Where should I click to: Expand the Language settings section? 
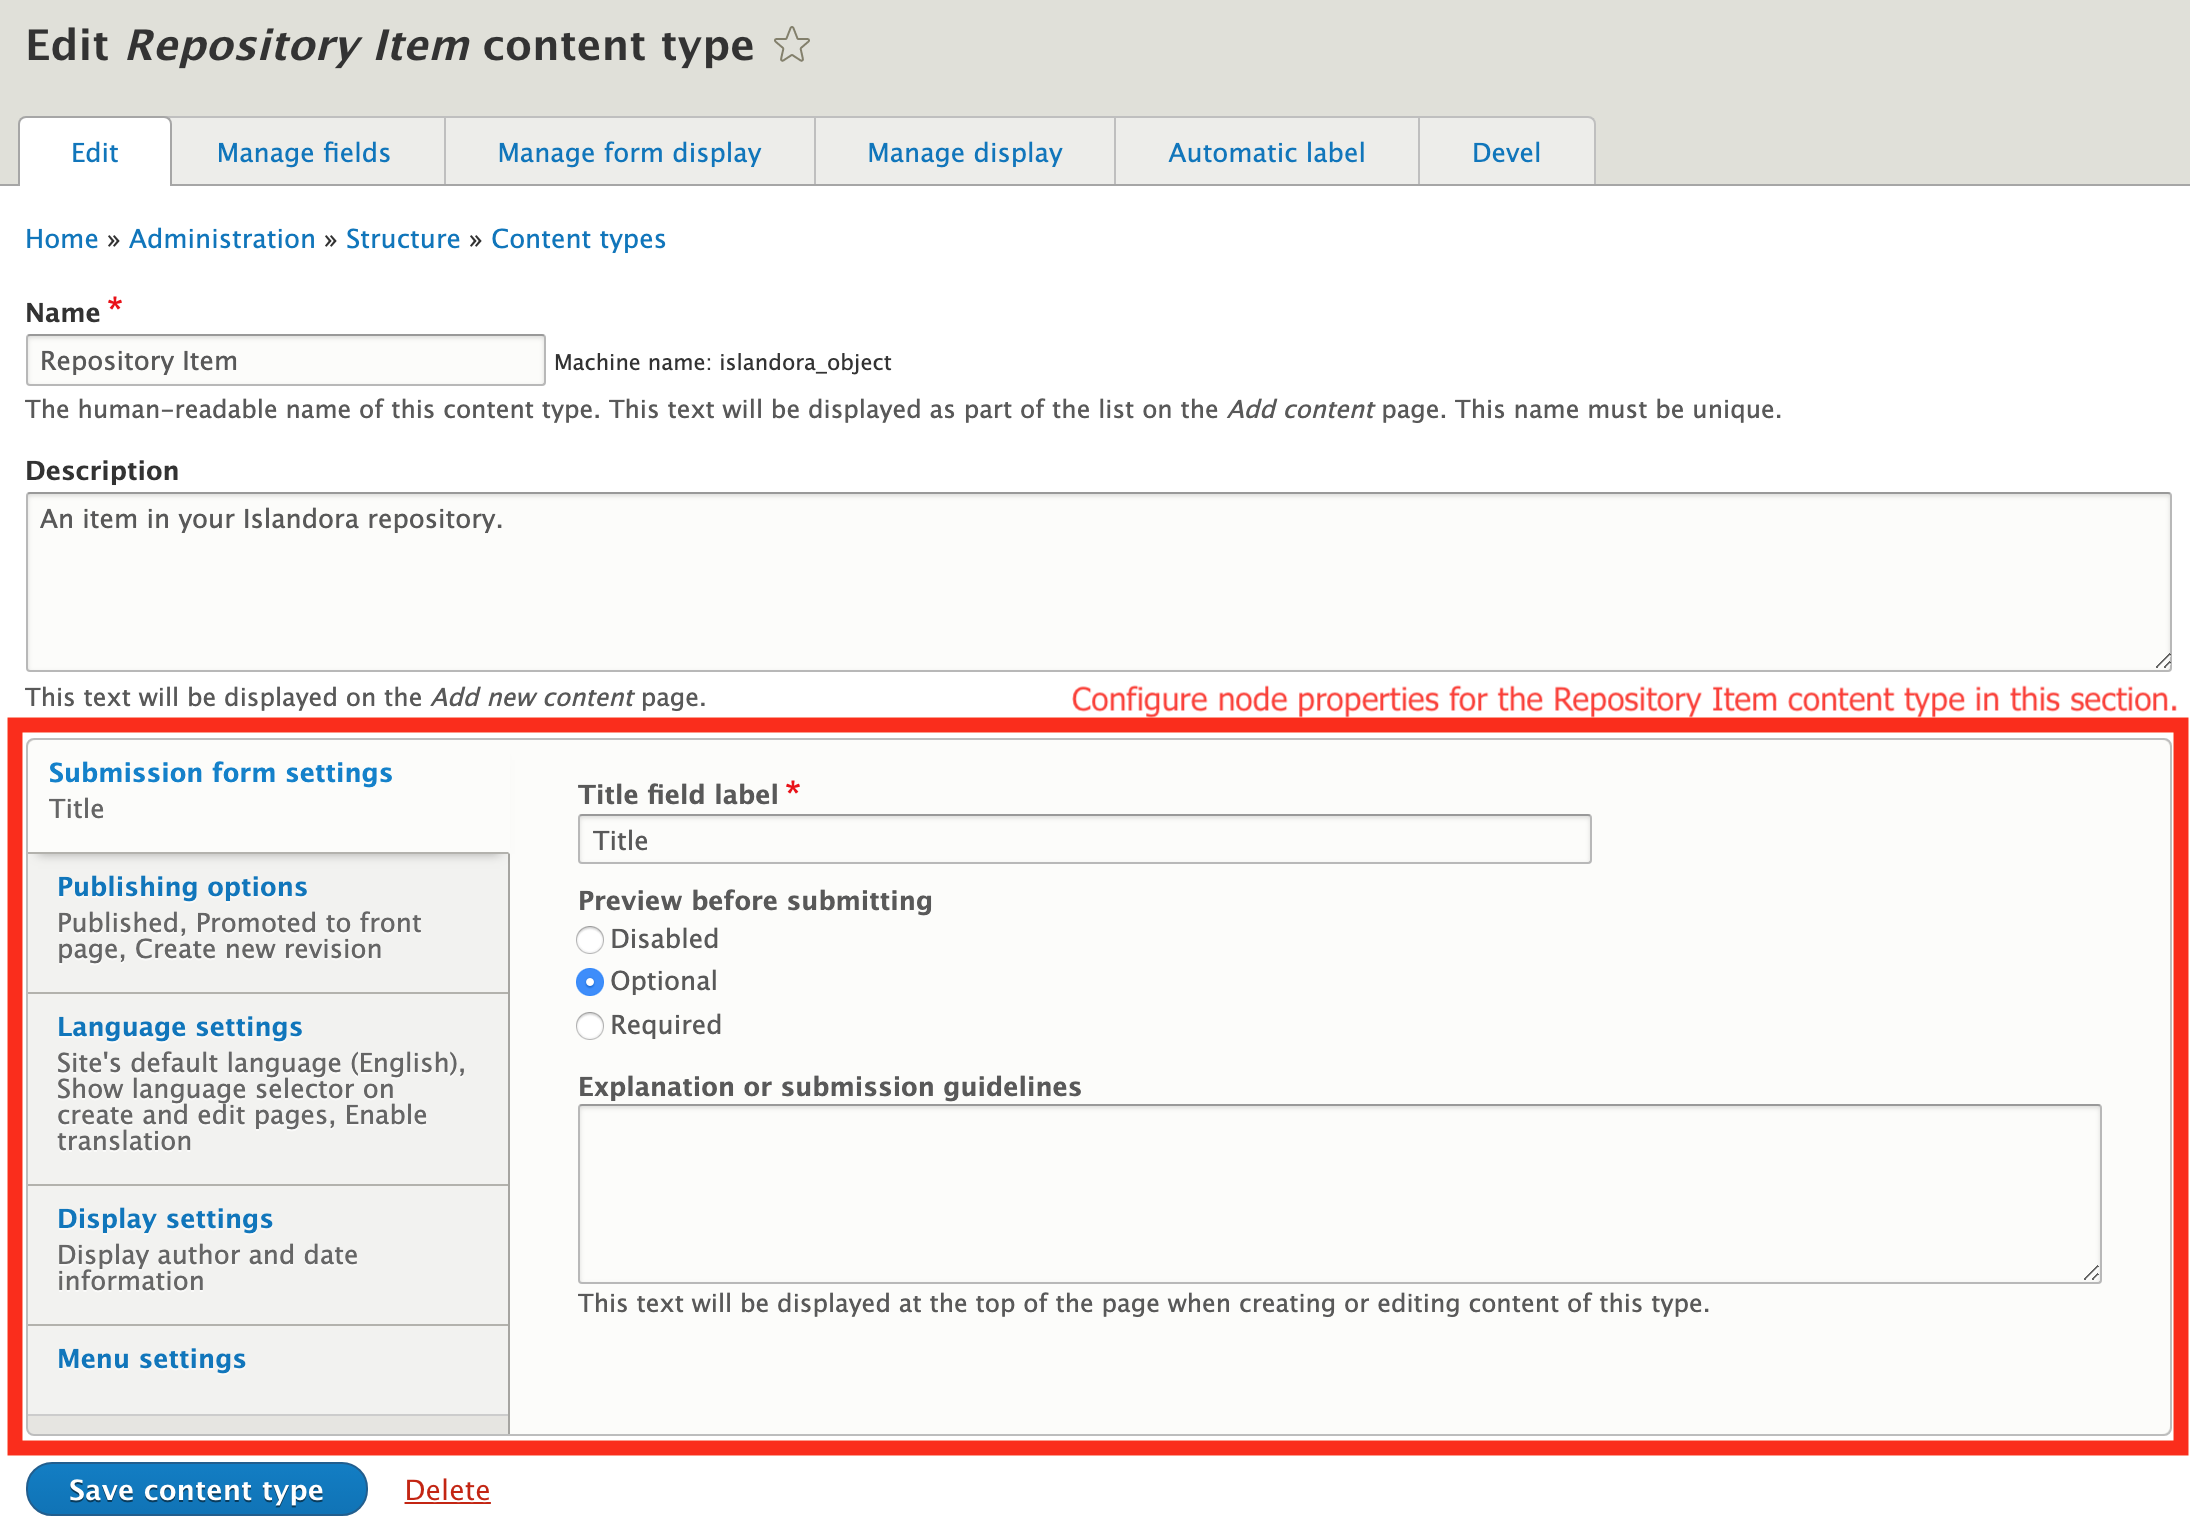(x=180, y=1026)
